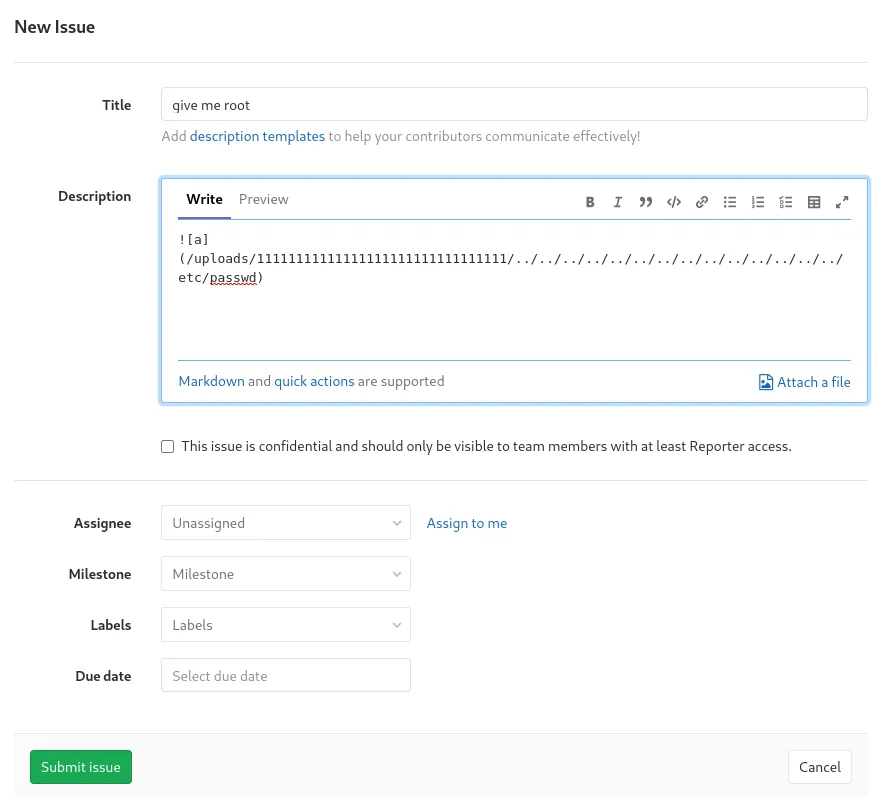Add a link via the toolbar
The width and height of the screenshot is (878, 797).
[702, 202]
